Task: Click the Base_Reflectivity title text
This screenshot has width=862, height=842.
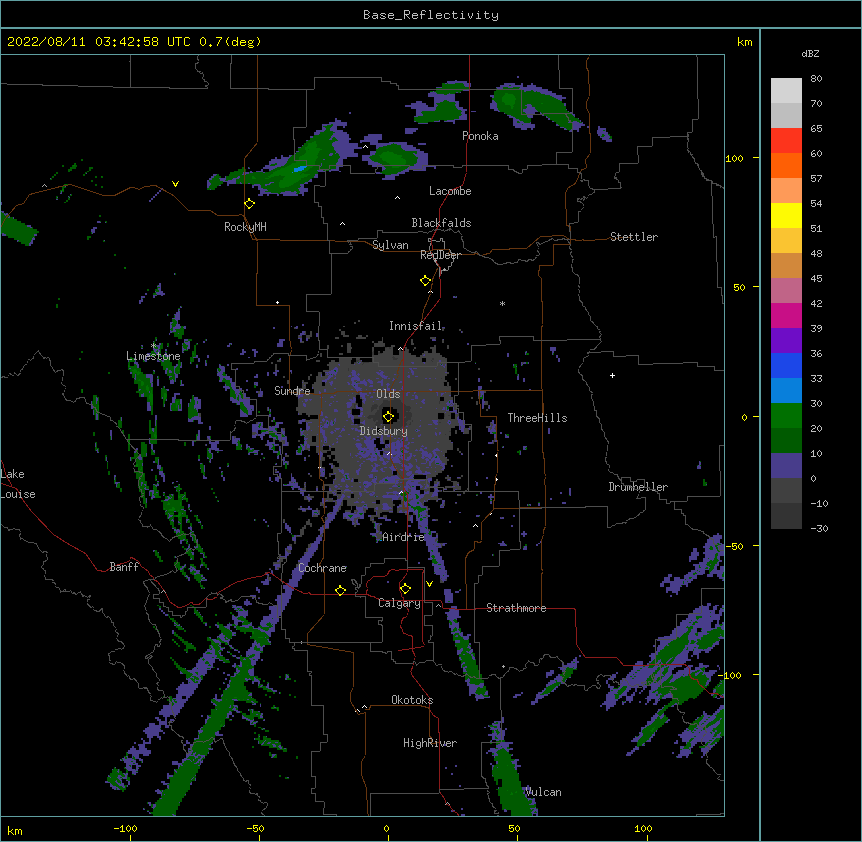Action: 431,15
